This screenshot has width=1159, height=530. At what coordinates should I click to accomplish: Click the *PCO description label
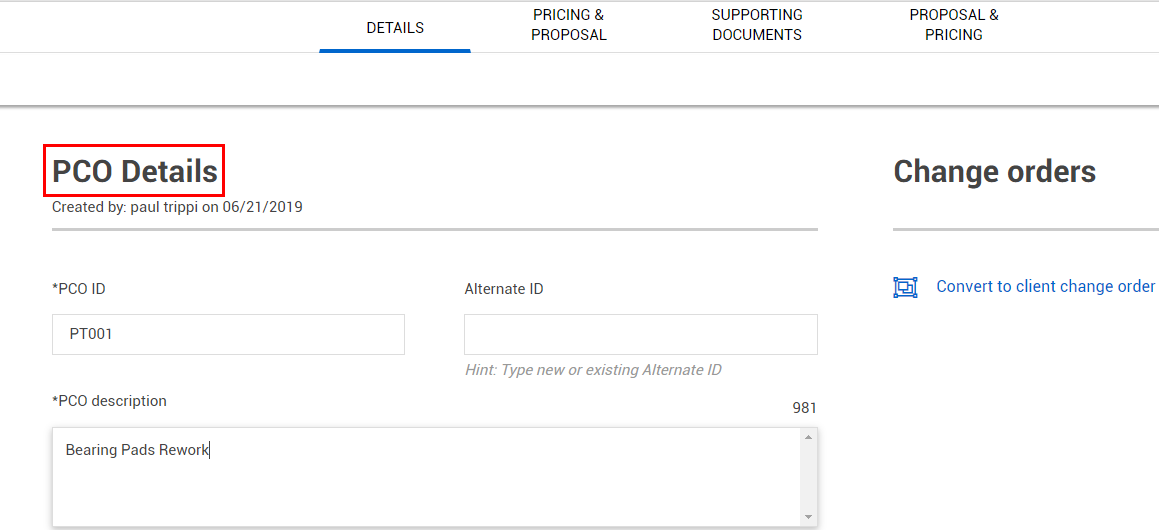tap(109, 401)
